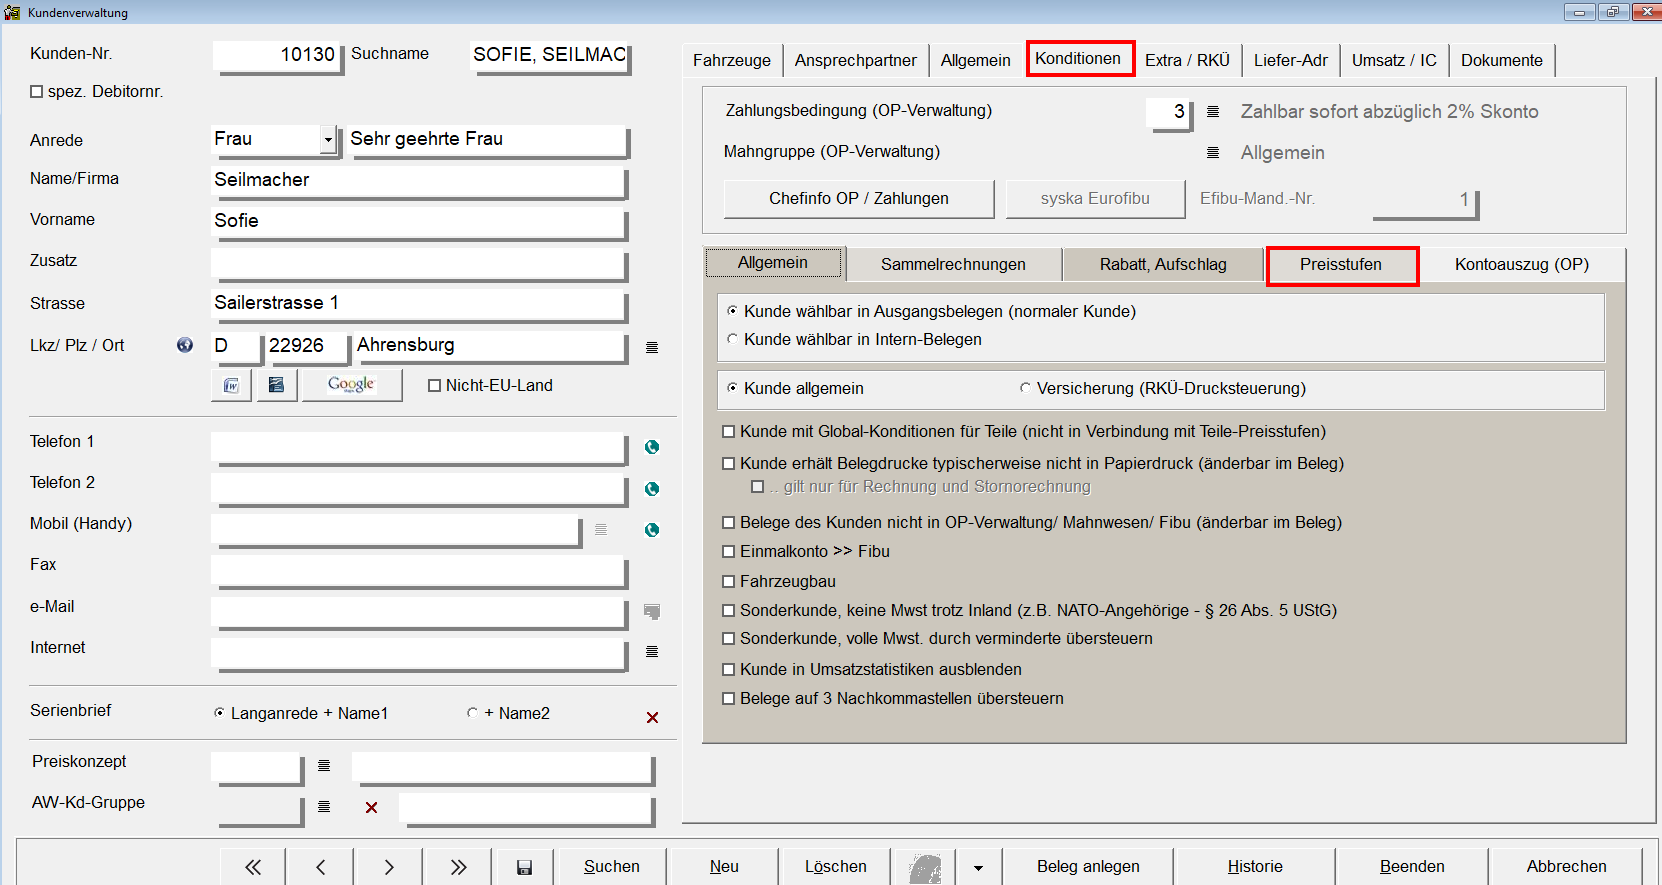Open Google Maps button for the address

coord(352,385)
